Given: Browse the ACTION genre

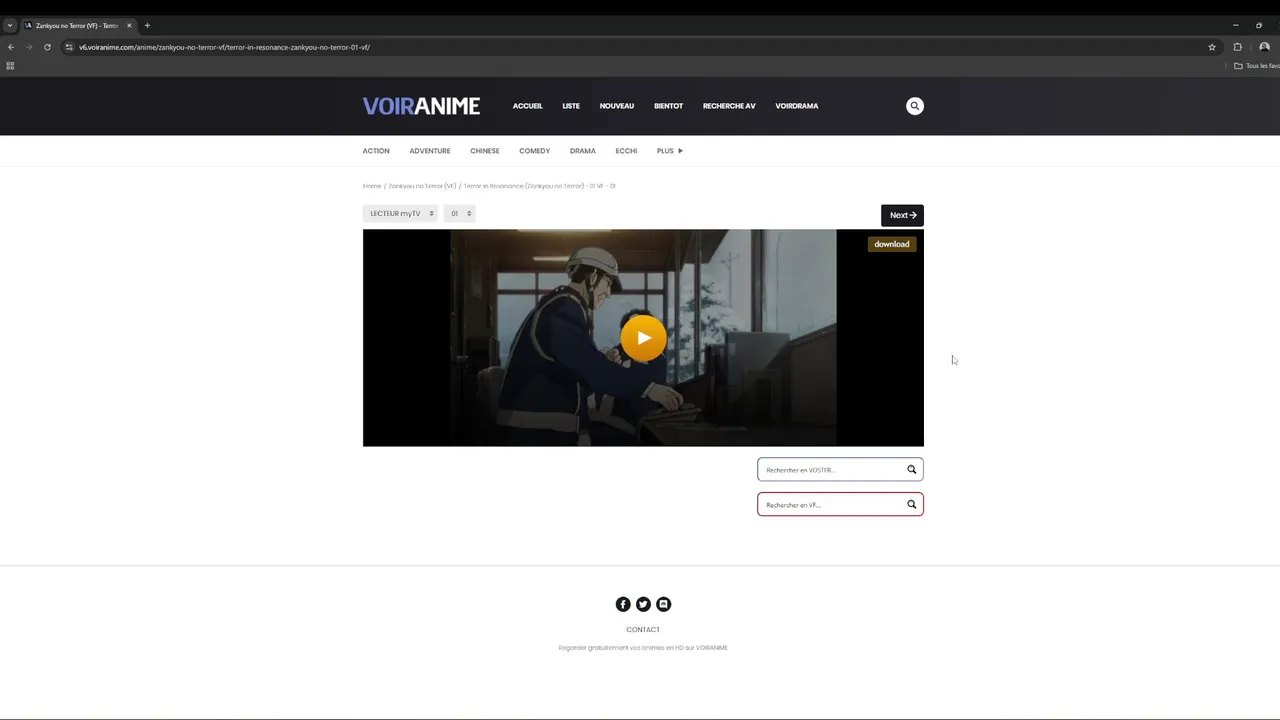Looking at the screenshot, I should (x=376, y=151).
